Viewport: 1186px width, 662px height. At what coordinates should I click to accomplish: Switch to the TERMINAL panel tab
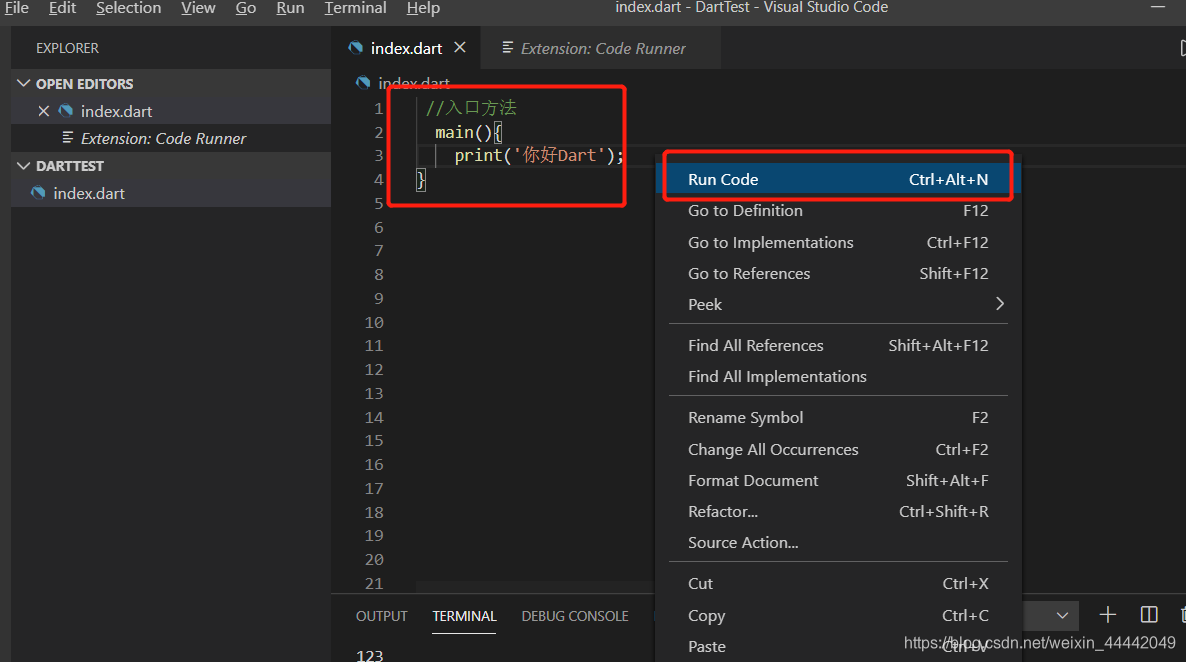464,616
